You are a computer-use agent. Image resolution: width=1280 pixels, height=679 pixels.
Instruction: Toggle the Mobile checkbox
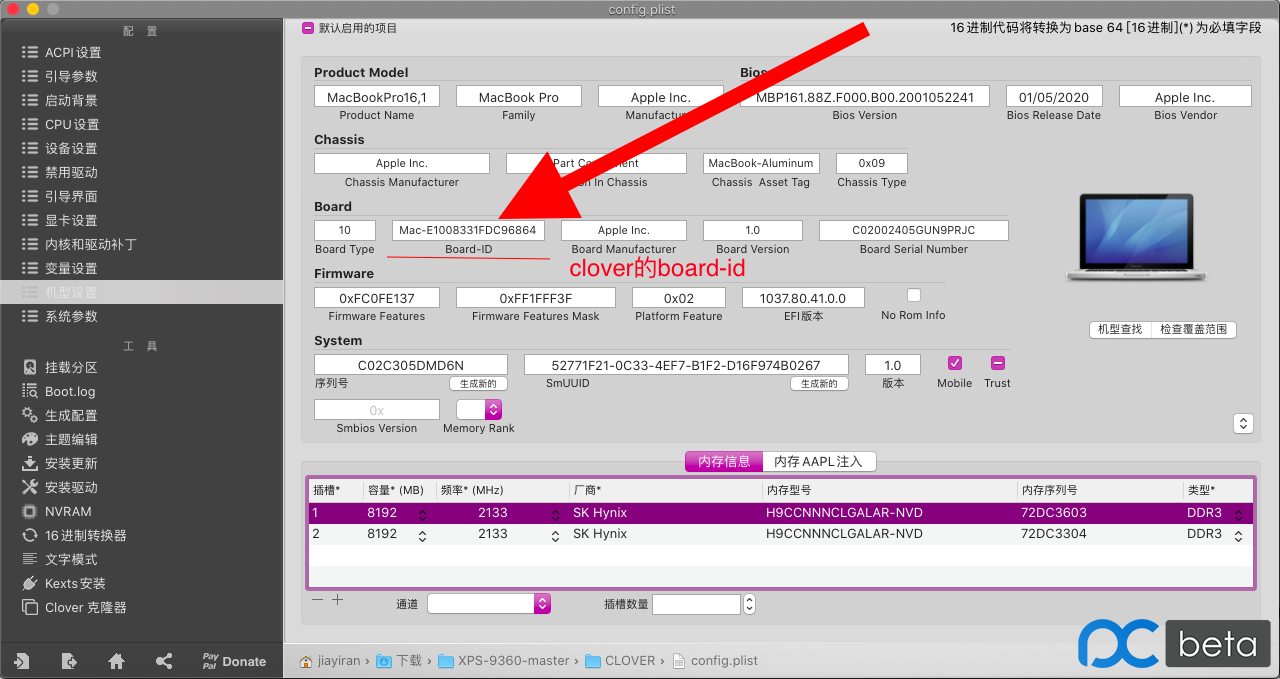click(954, 363)
